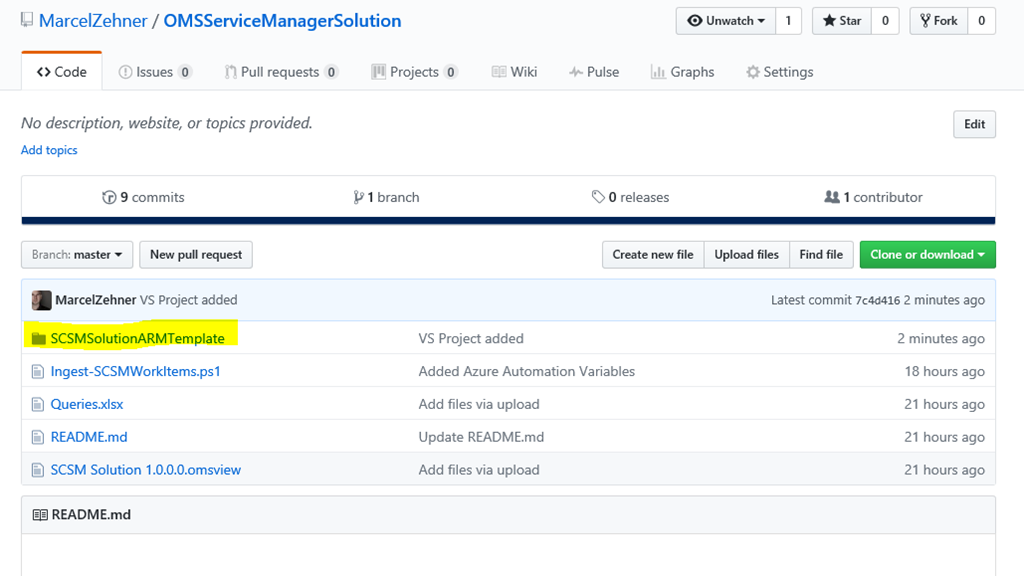Click the blue language bar
Image resolution: width=1024 pixels, height=576 pixels.
tap(508, 221)
